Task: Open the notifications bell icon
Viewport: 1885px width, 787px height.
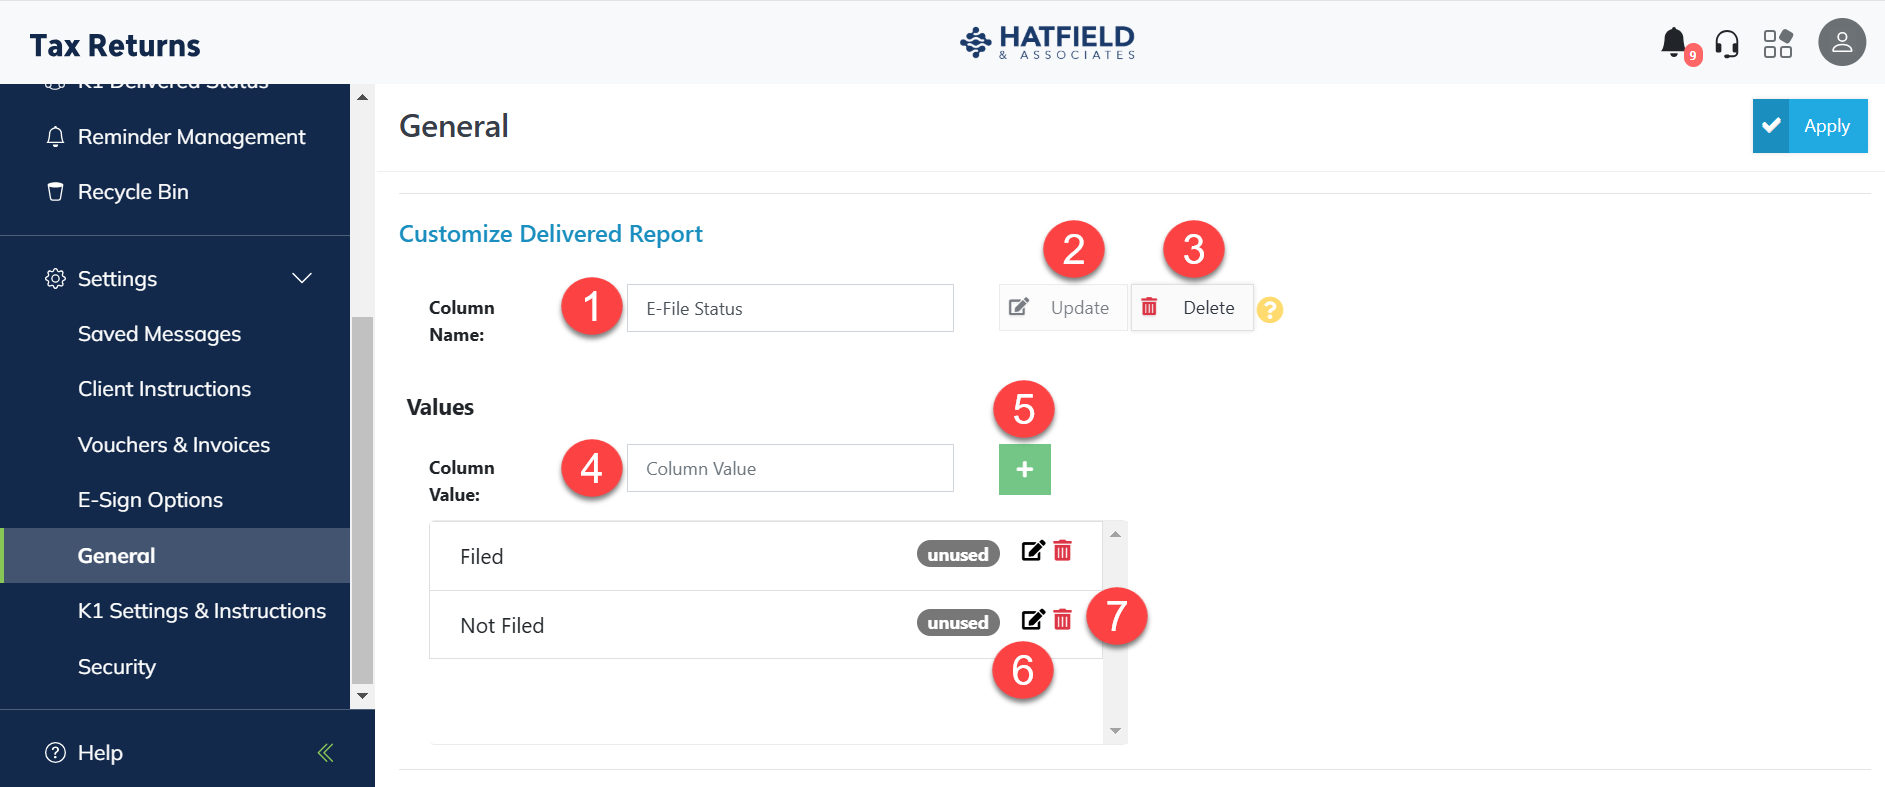Action: pyautogui.click(x=1673, y=43)
